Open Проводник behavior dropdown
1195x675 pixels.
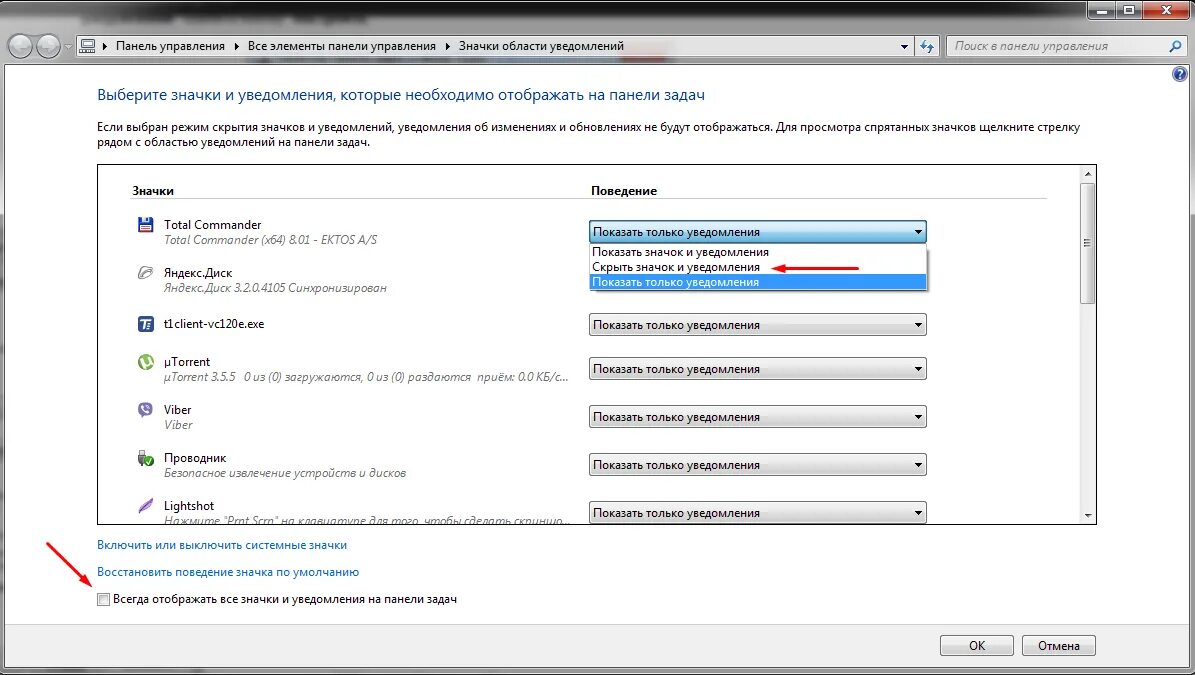(758, 465)
